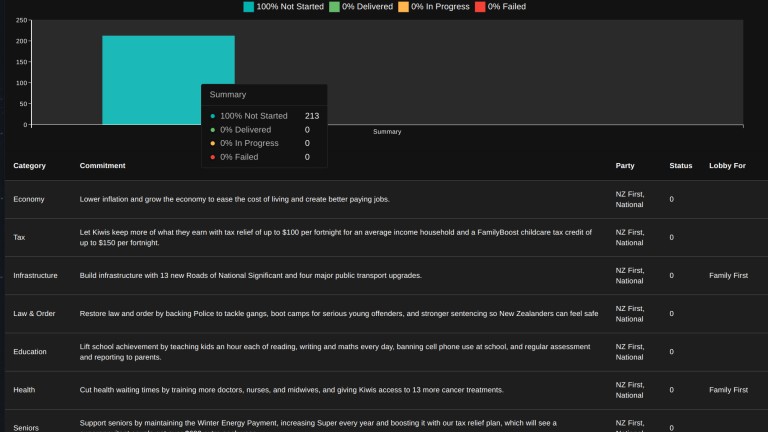Click the 'Cut health waiting times' commitment text

[x=291, y=390]
